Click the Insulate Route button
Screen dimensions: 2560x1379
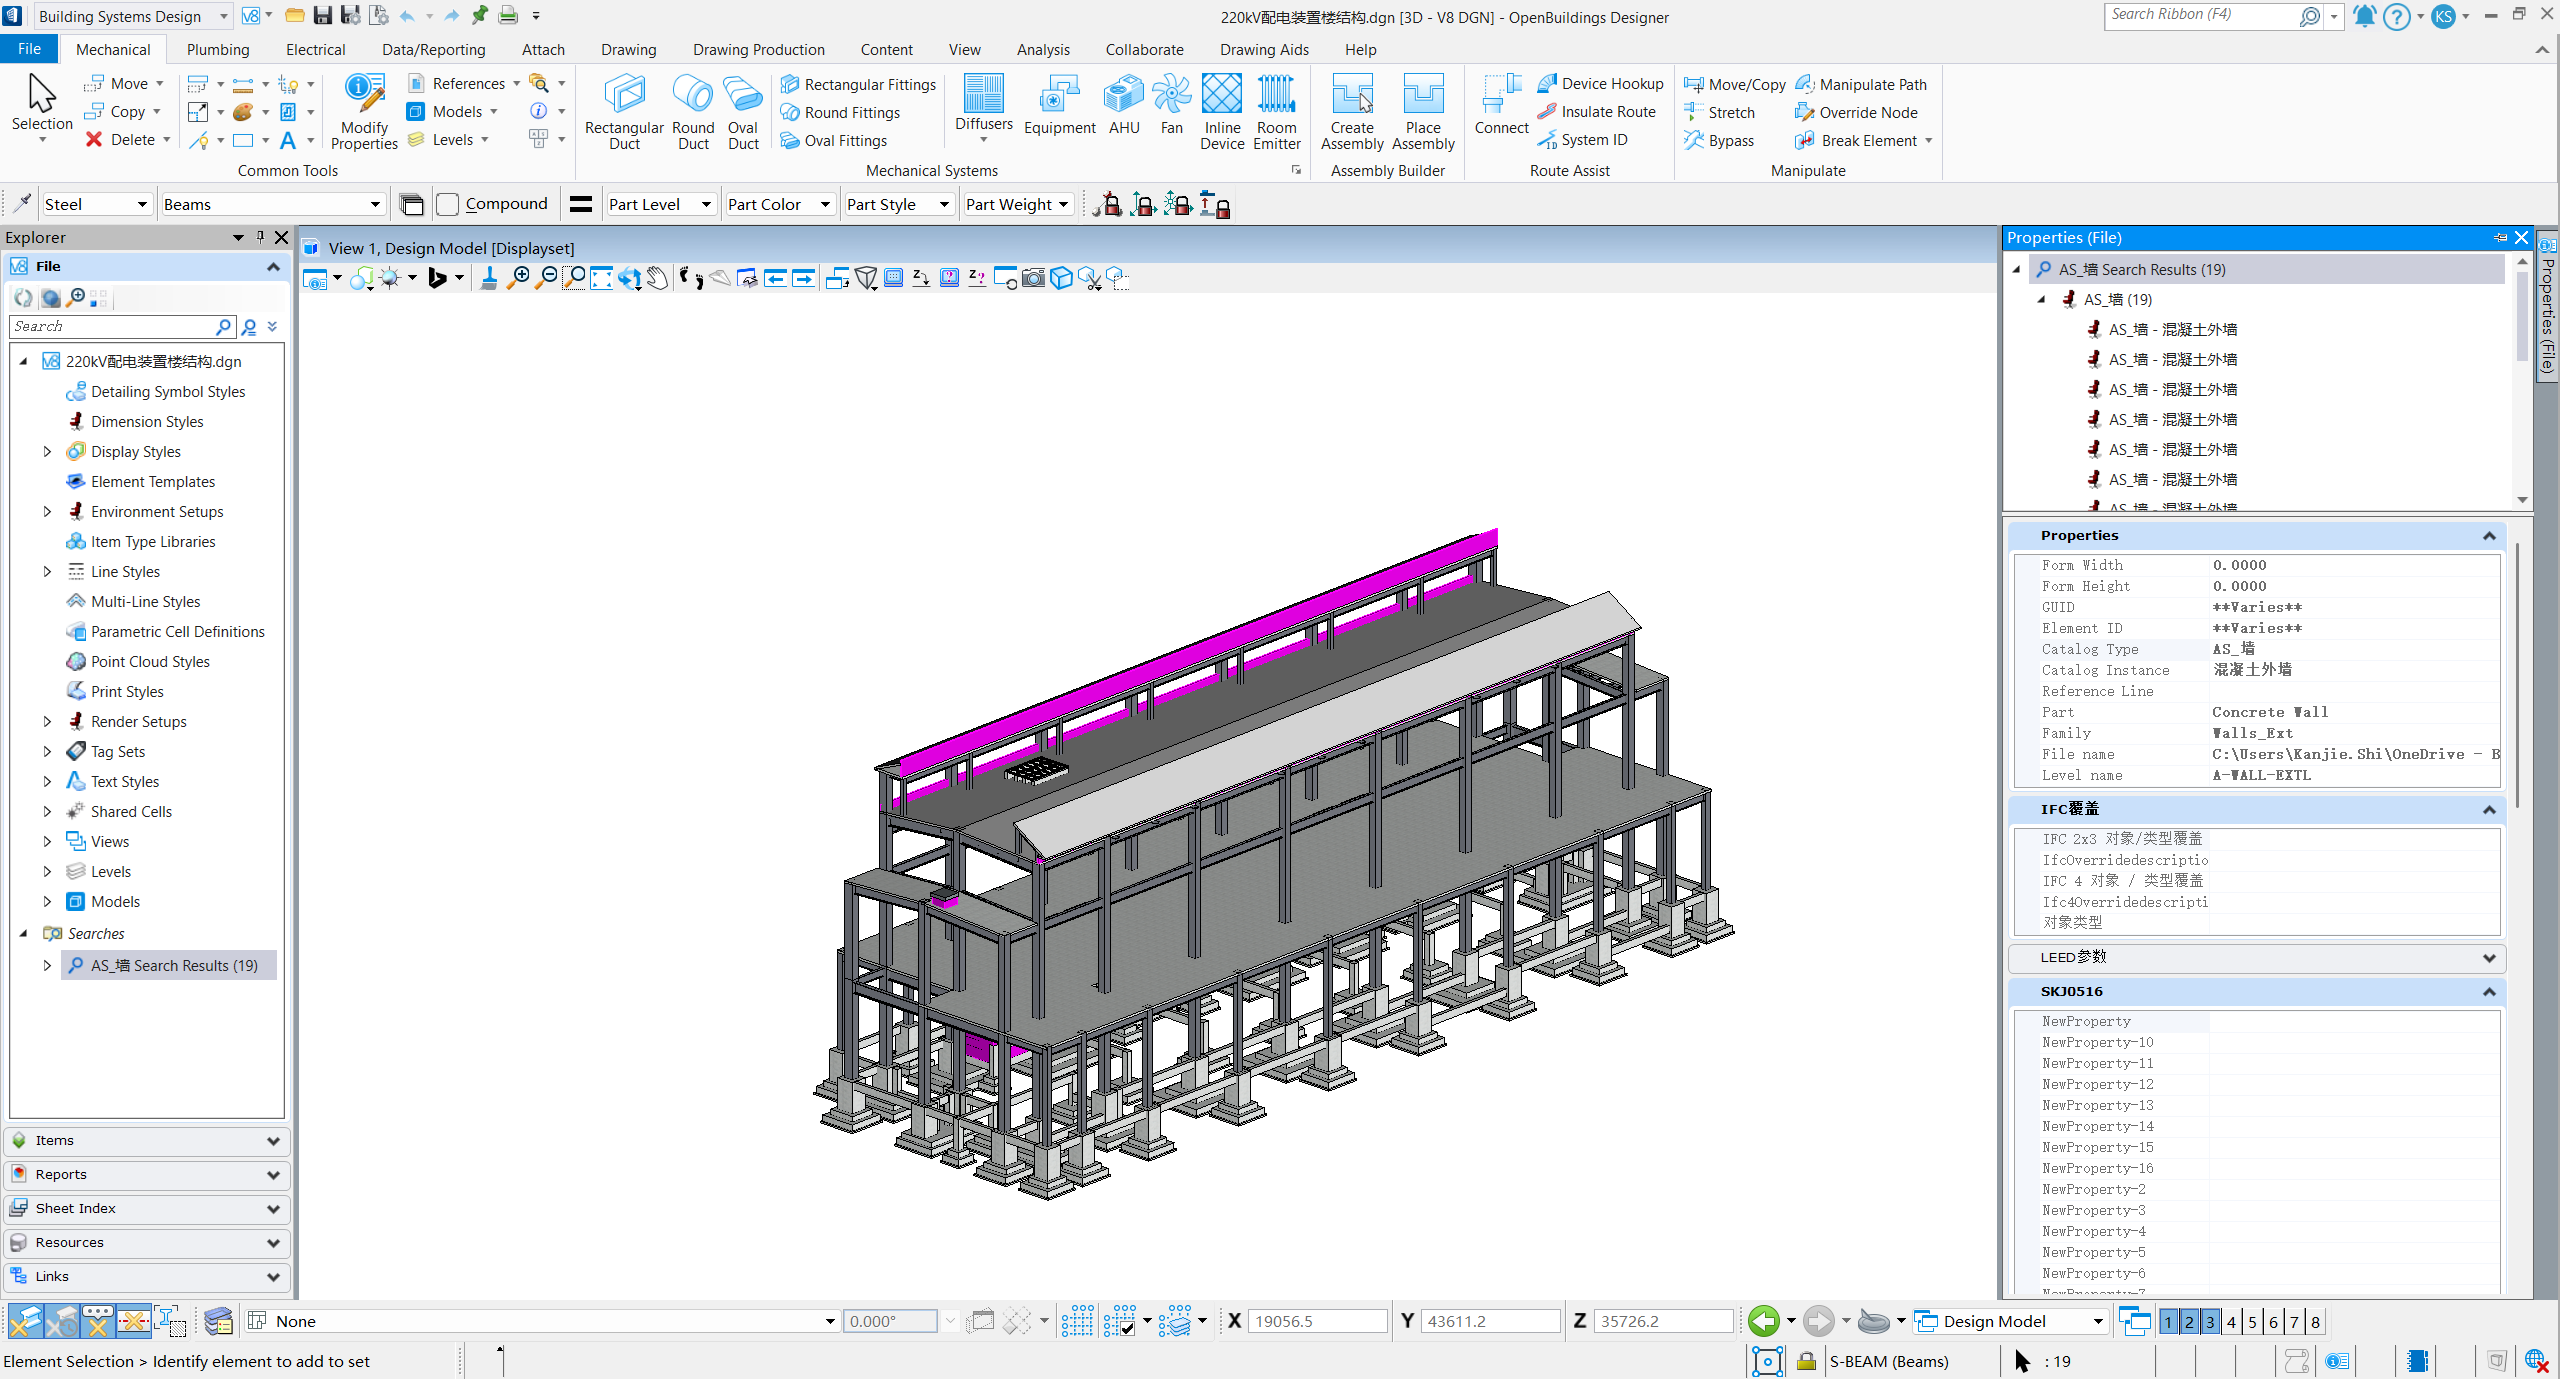point(1597,112)
